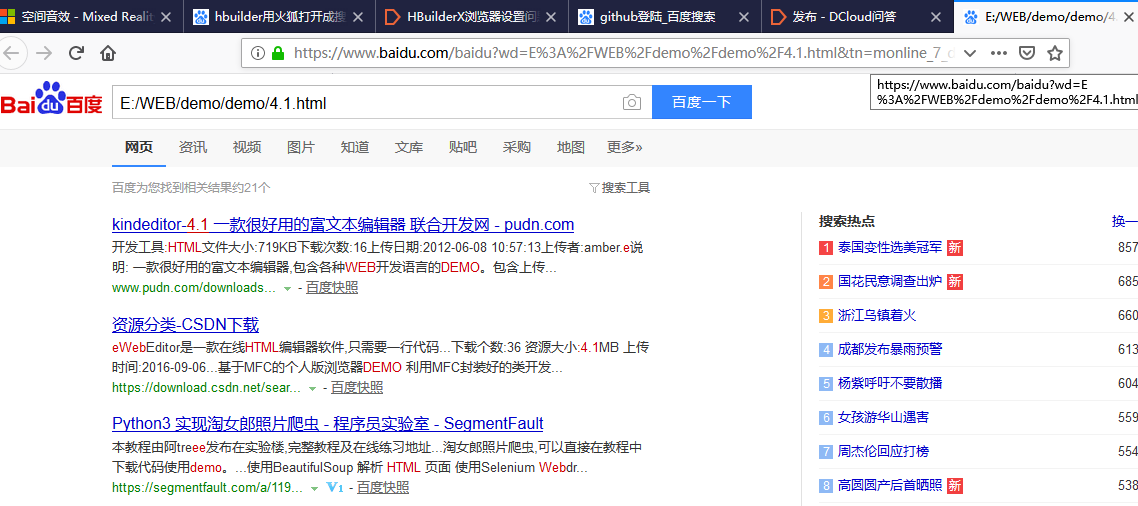Open 百度快照 for pudn.com result
The height and width of the screenshot is (506, 1138).
332,288
